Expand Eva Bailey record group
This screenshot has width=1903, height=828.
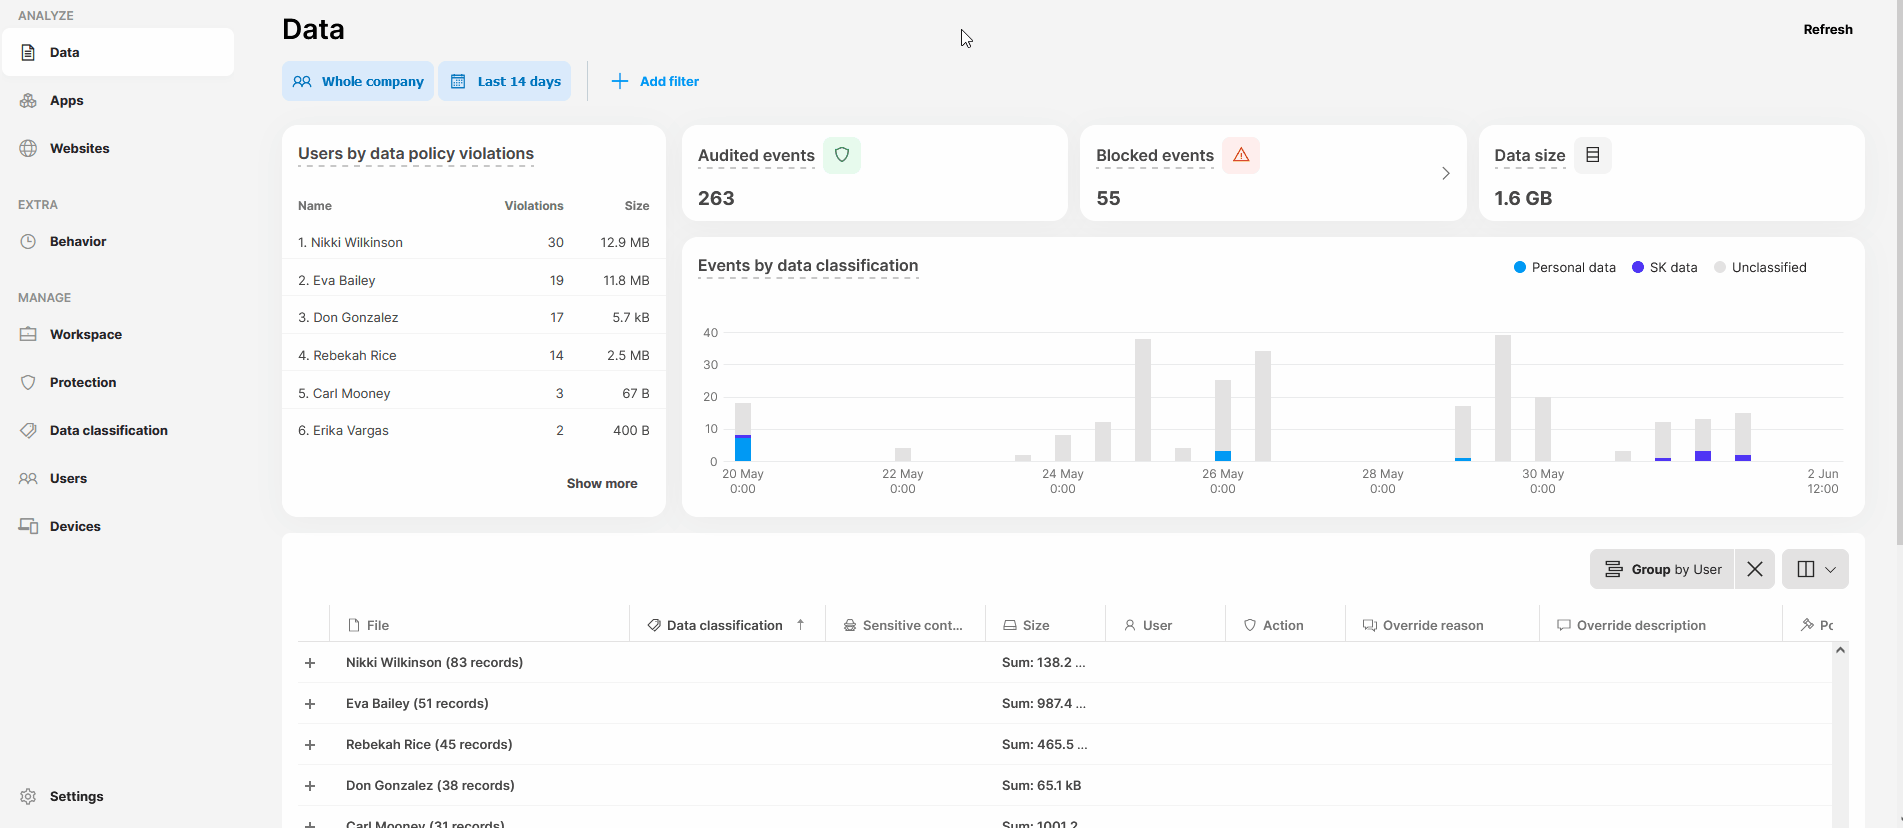pyautogui.click(x=310, y=704)
